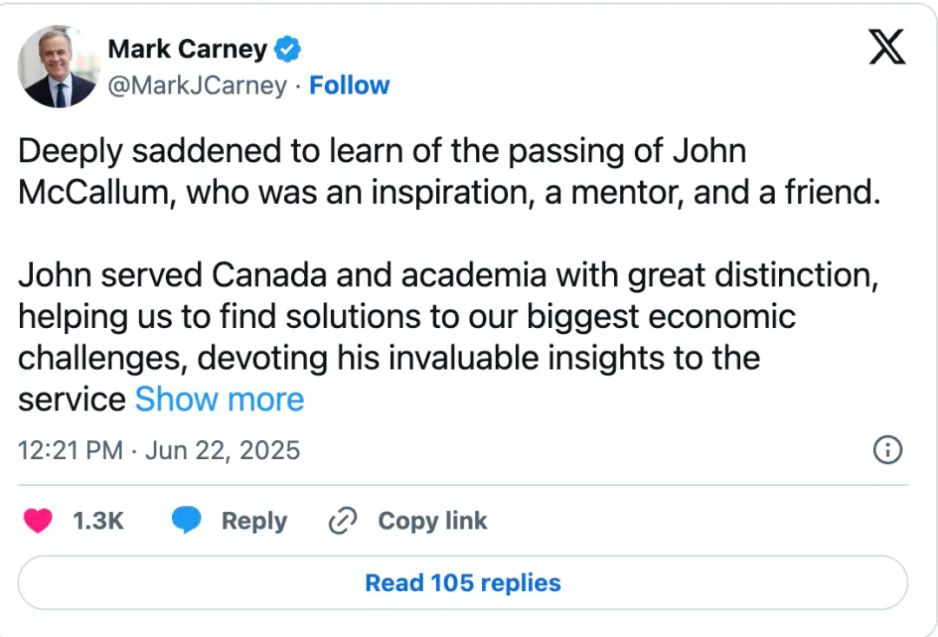The image size is (938, 637).
Task: Expand the post with Show more
Action: tap(219, 399)
